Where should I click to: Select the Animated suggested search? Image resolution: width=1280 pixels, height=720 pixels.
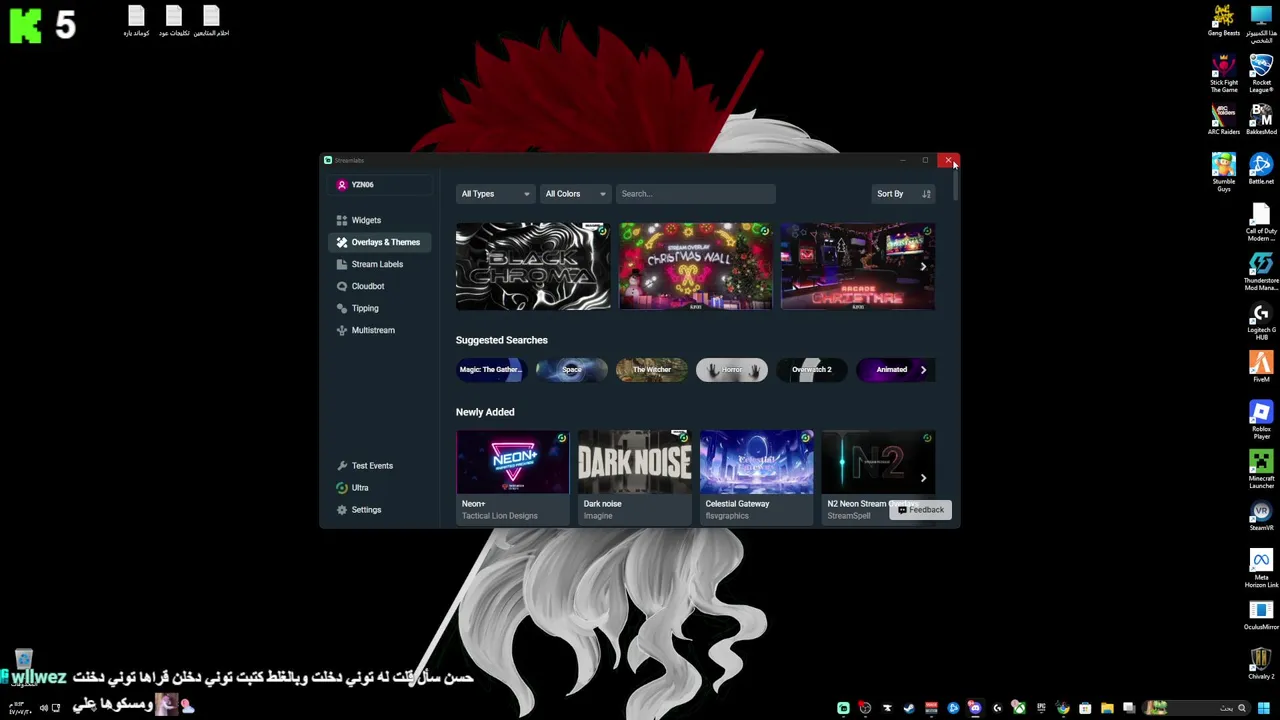(x=892, y=370)
